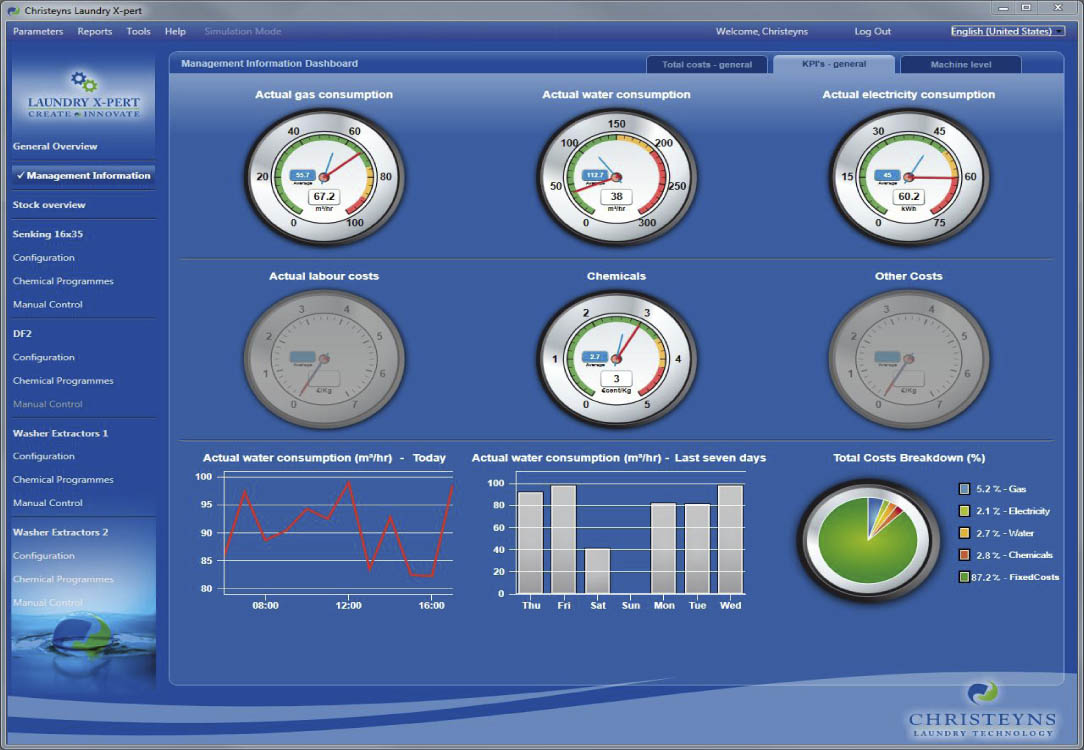
Task: Open the English (United States) language dropdown
Action: [x=1007, y=31]
